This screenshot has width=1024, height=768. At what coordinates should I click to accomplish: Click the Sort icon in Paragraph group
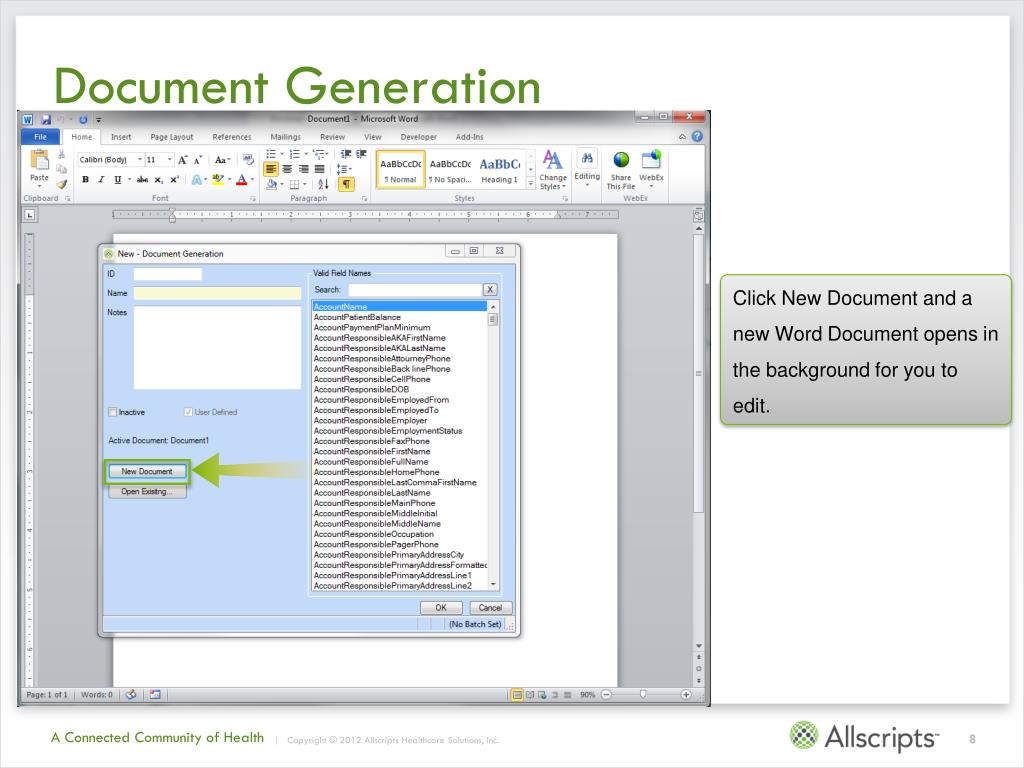pos(323,185)
